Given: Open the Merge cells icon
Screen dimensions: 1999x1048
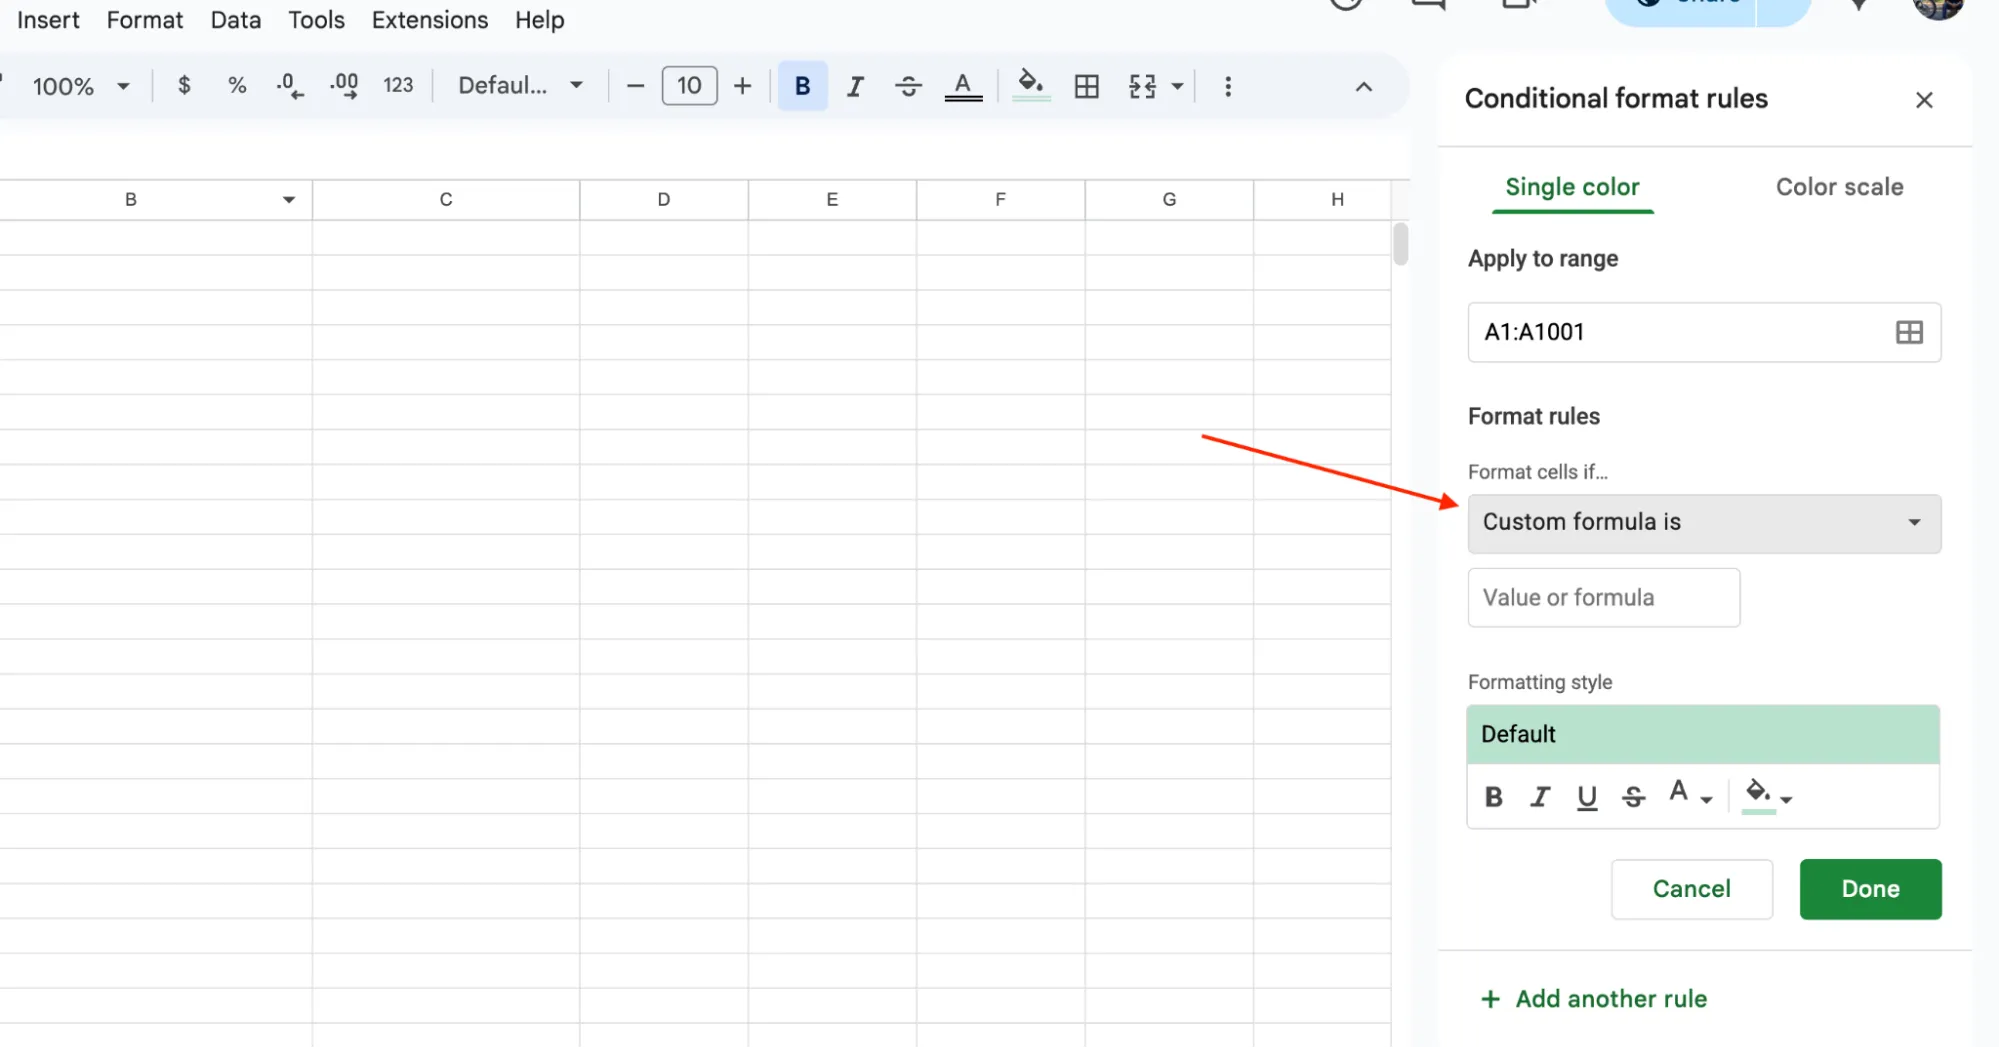Looking at the screenshot, I should pos(1141,86).
